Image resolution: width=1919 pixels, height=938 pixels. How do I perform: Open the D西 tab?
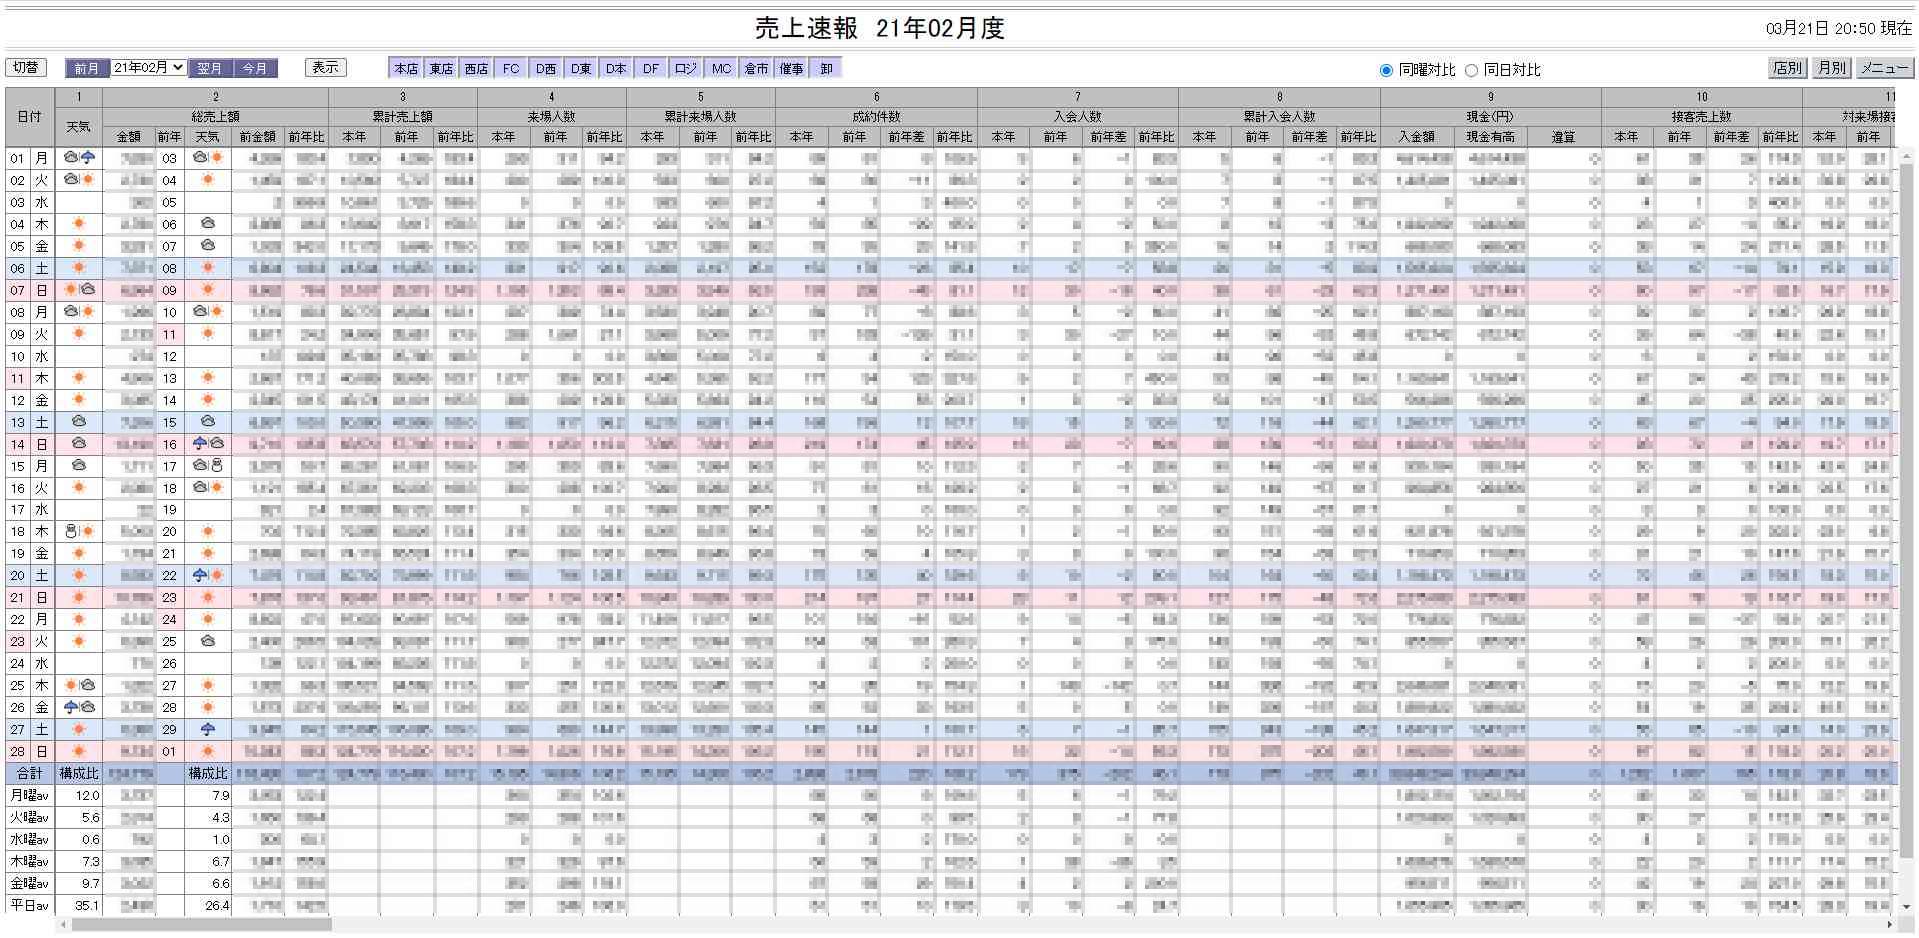[546, 68]
